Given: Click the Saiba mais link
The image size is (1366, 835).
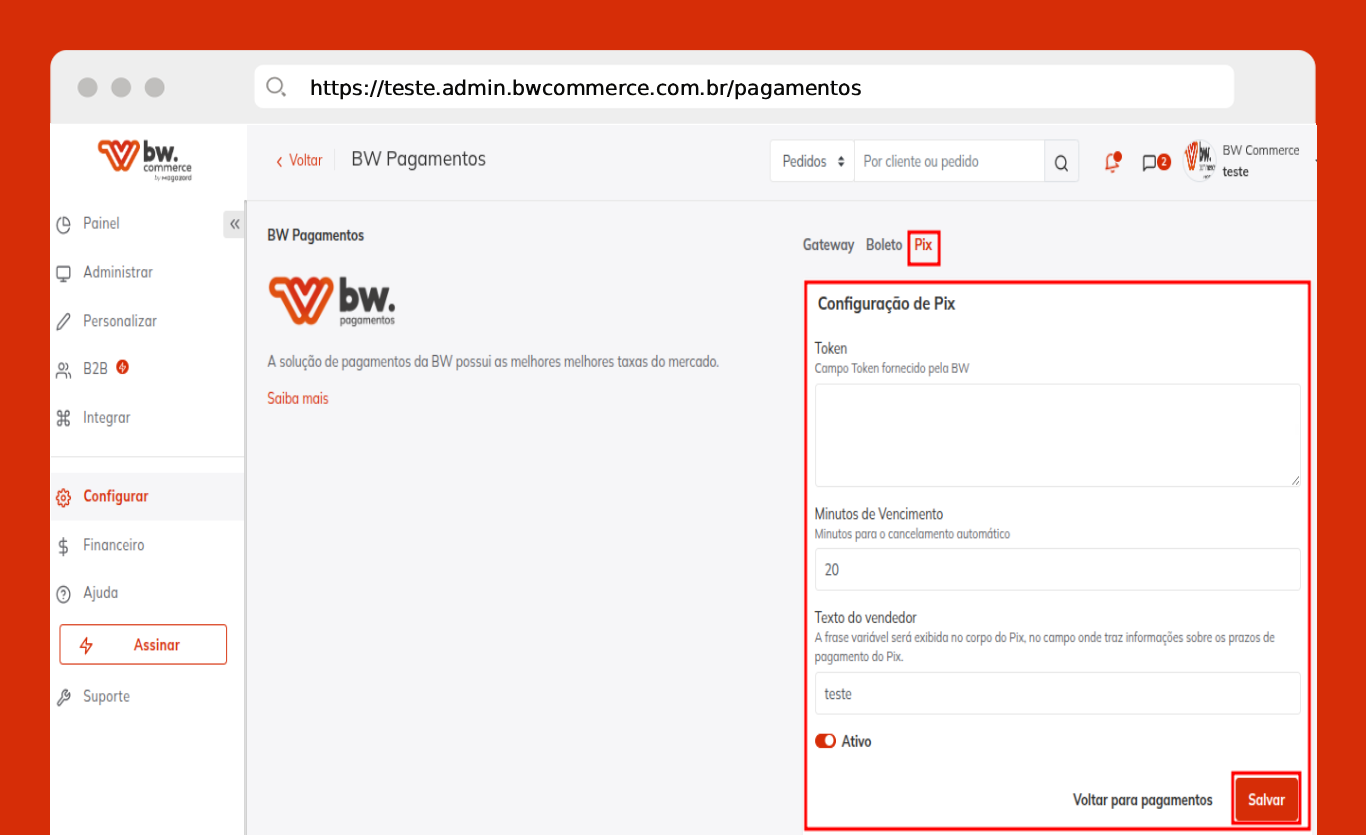Looking at the screenshot, I should [x=298, y=398].
